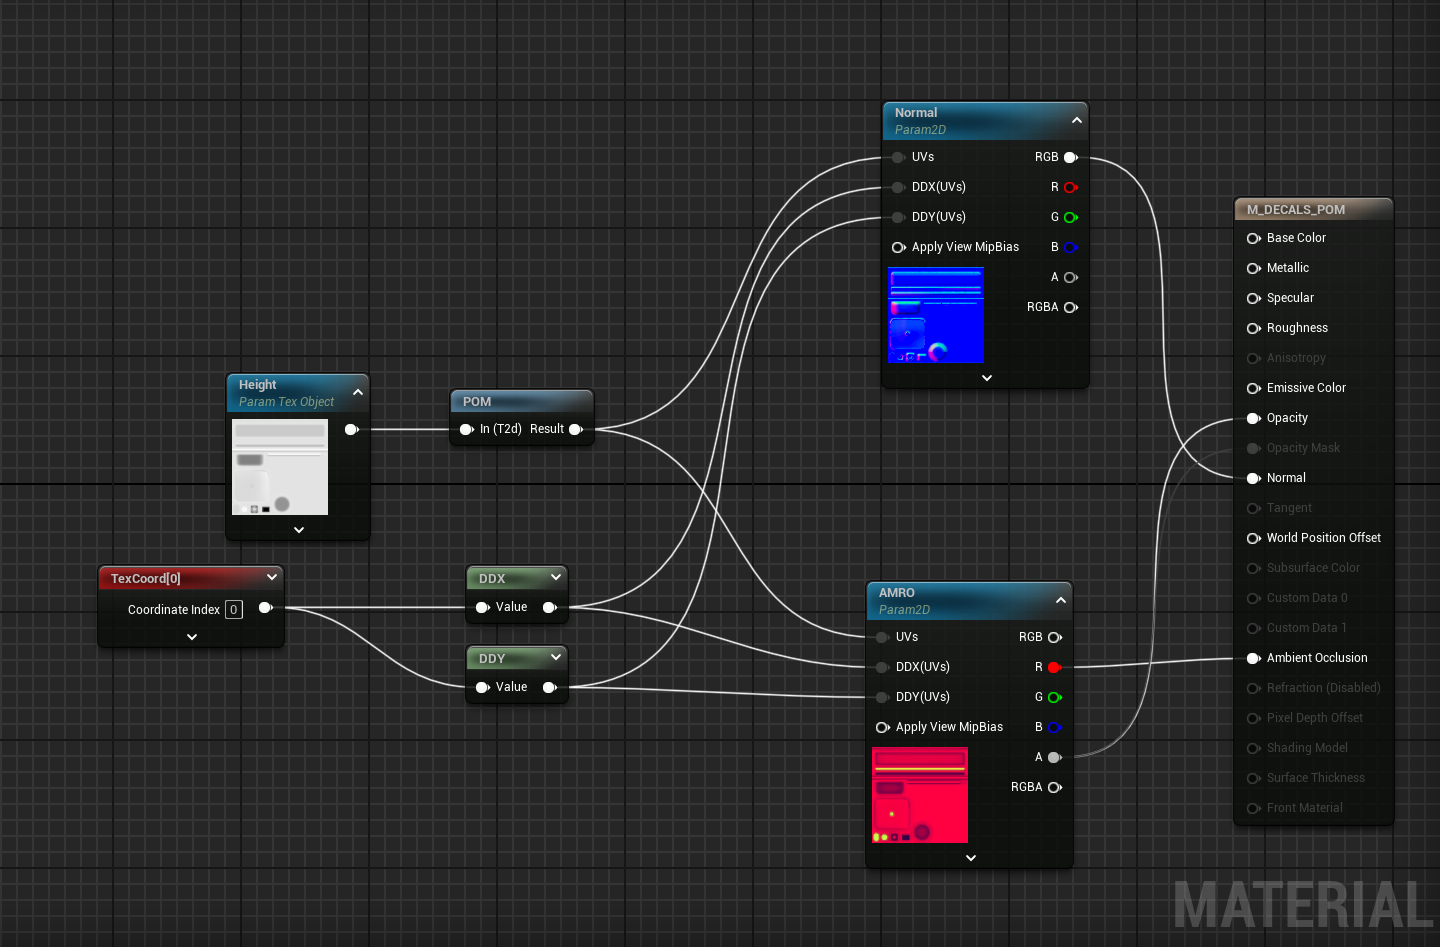Screen dimensions: 1440x947
Task: Click the Height node's texture object output pin
Action: (352, 429)
